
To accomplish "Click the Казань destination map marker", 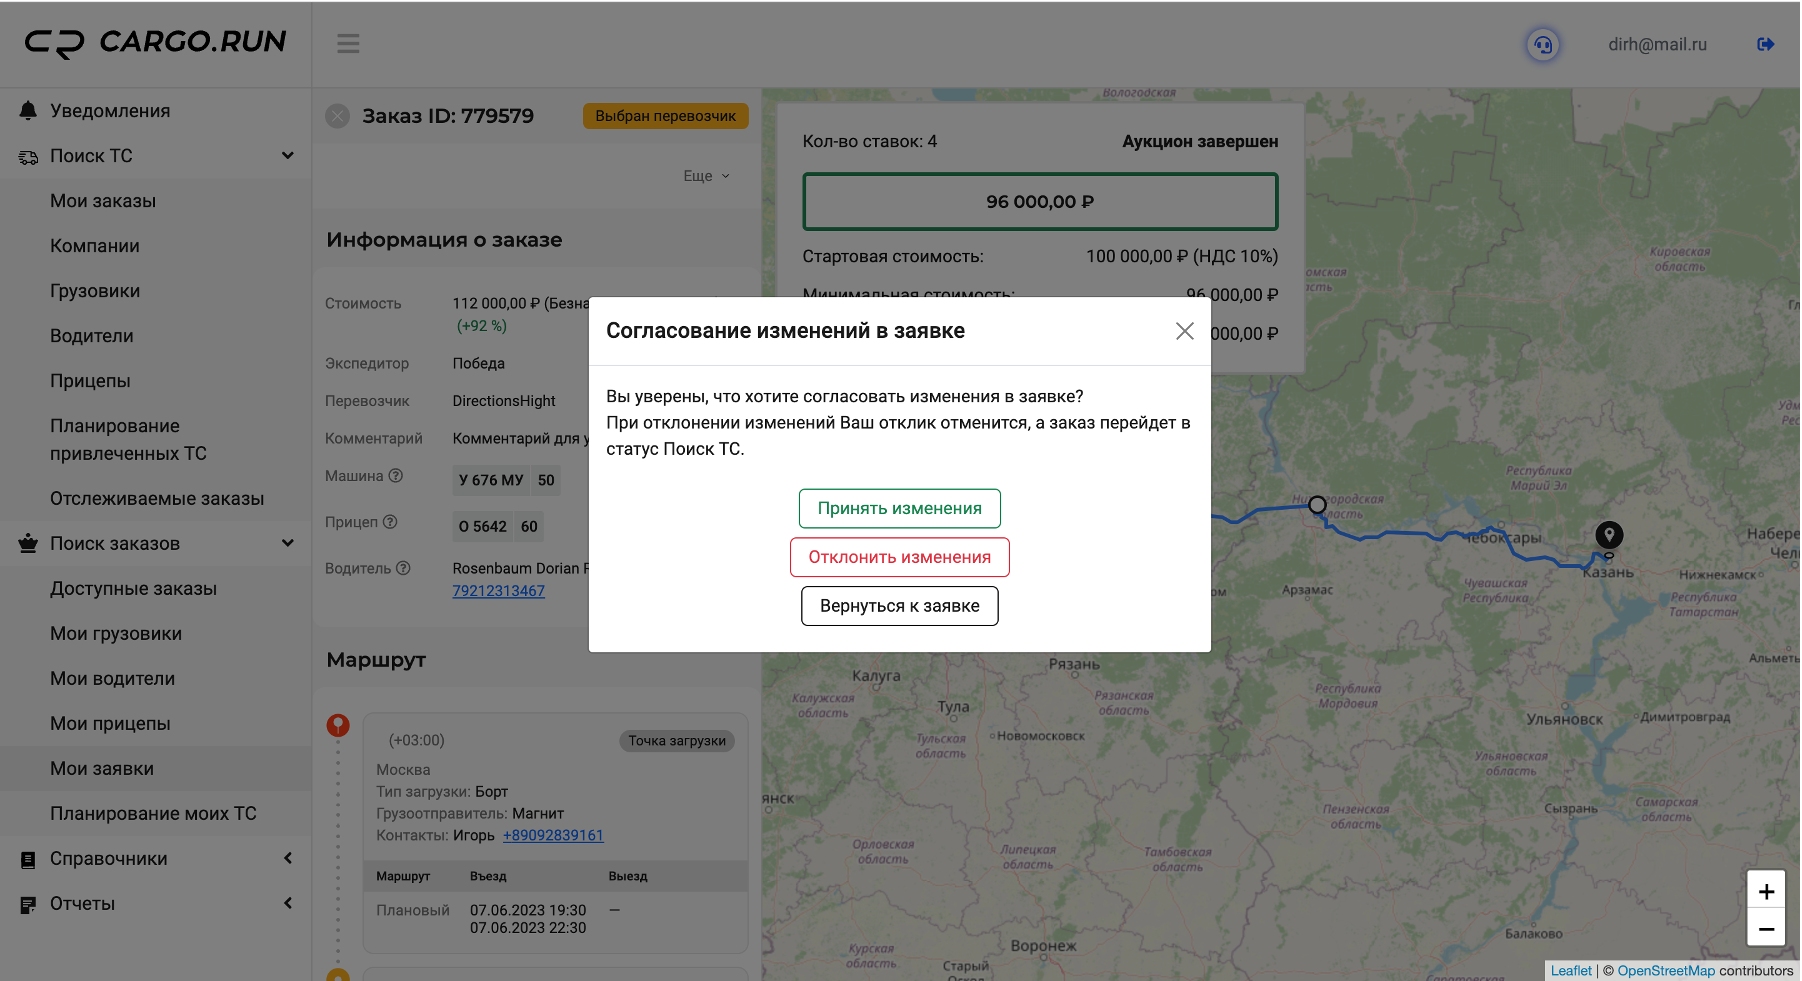I will tap(1609, 536).
